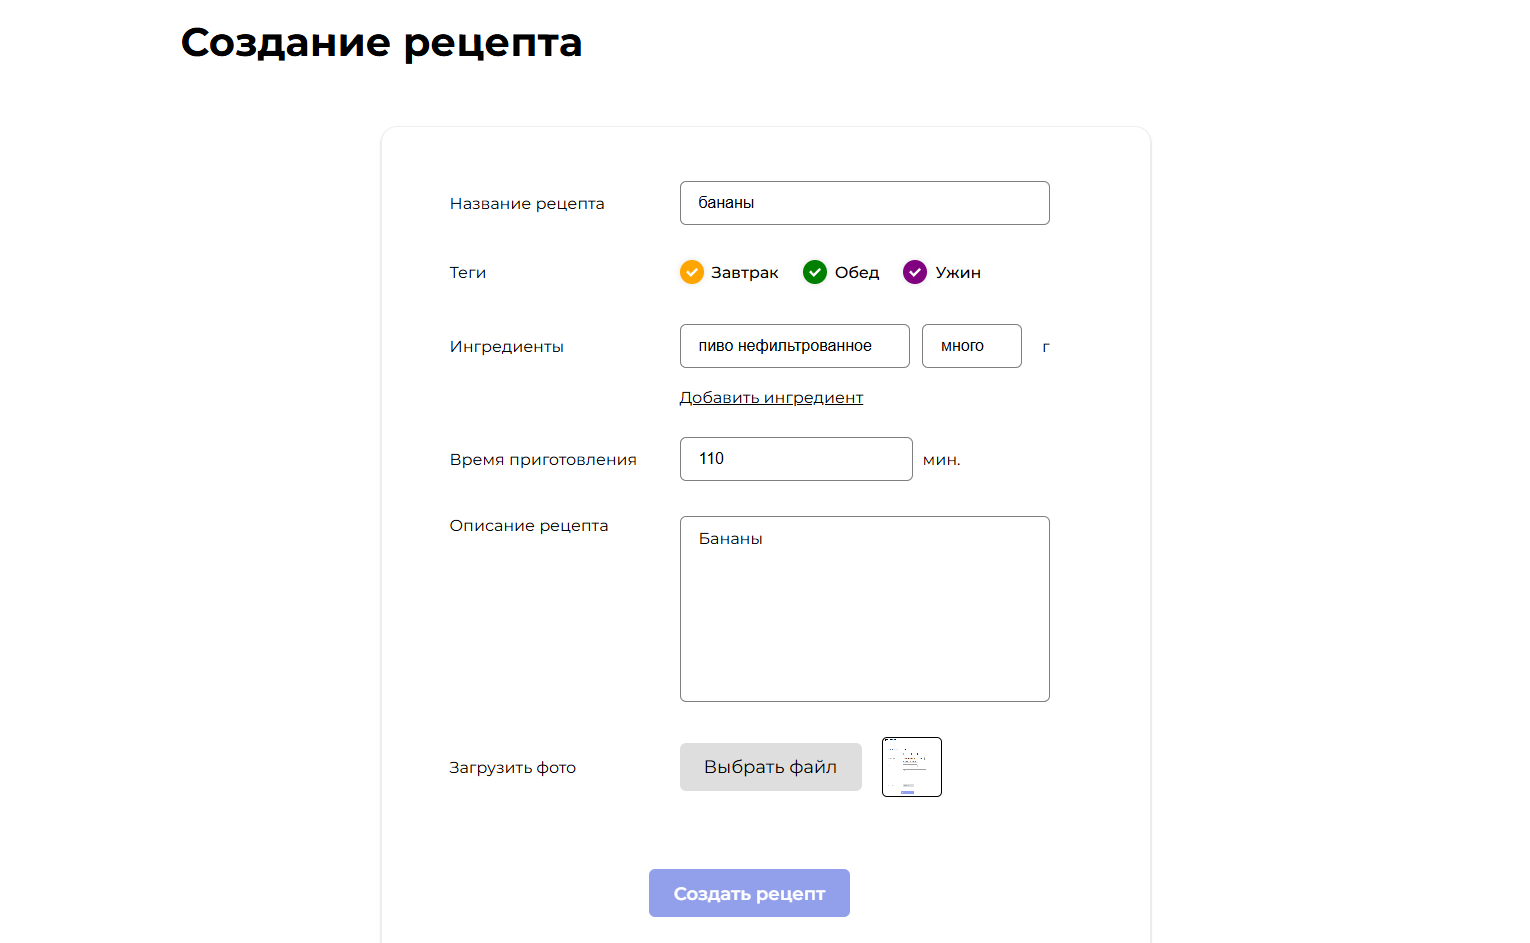Click the Название рецепта label
The height and width of the screenshot is (943, 1530).
(527, 204)
